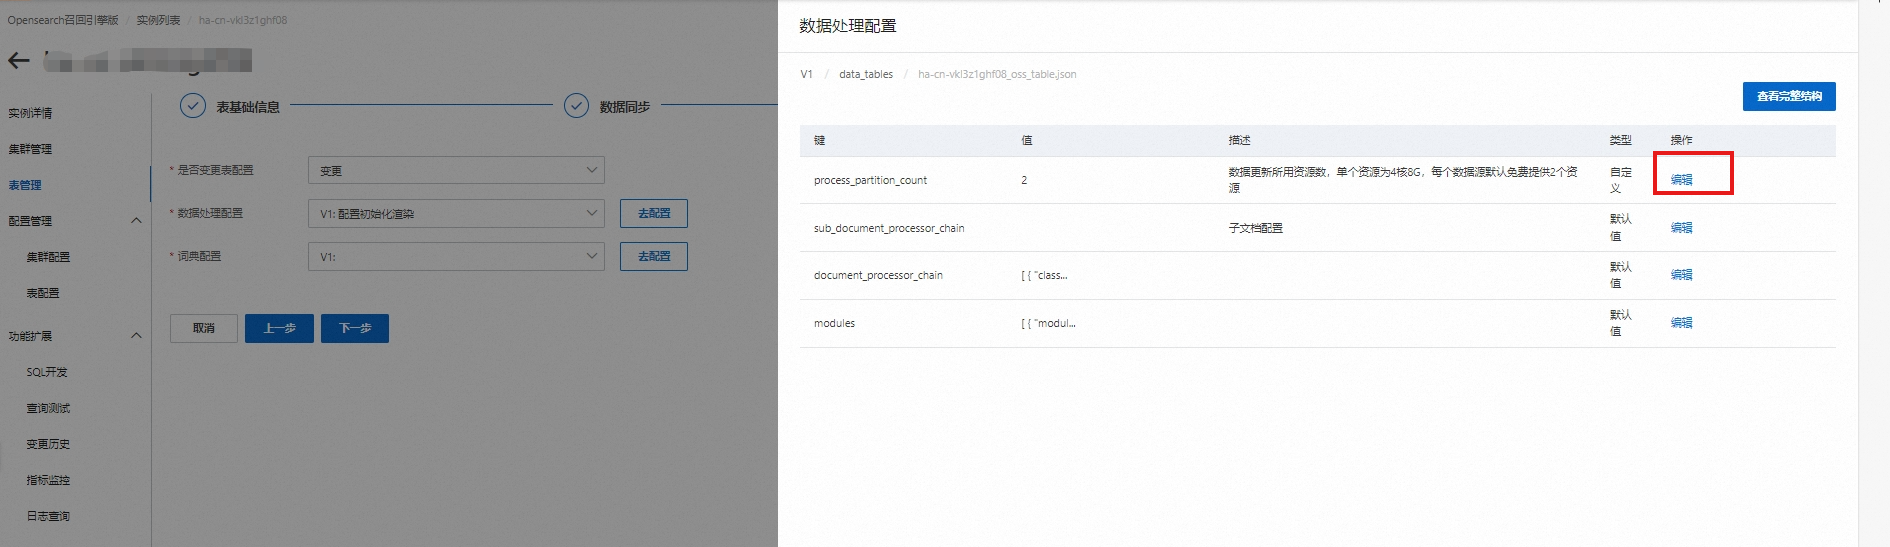Click the 实例列表 breadcrumb
This screenshot has width=1890, height=547.
tap(159, 20)
